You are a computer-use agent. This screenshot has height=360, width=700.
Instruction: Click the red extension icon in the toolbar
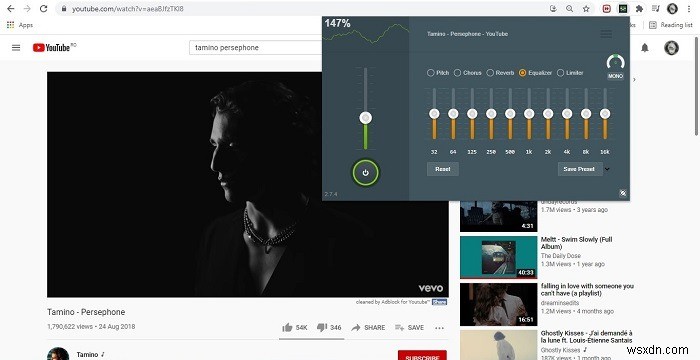607,8
